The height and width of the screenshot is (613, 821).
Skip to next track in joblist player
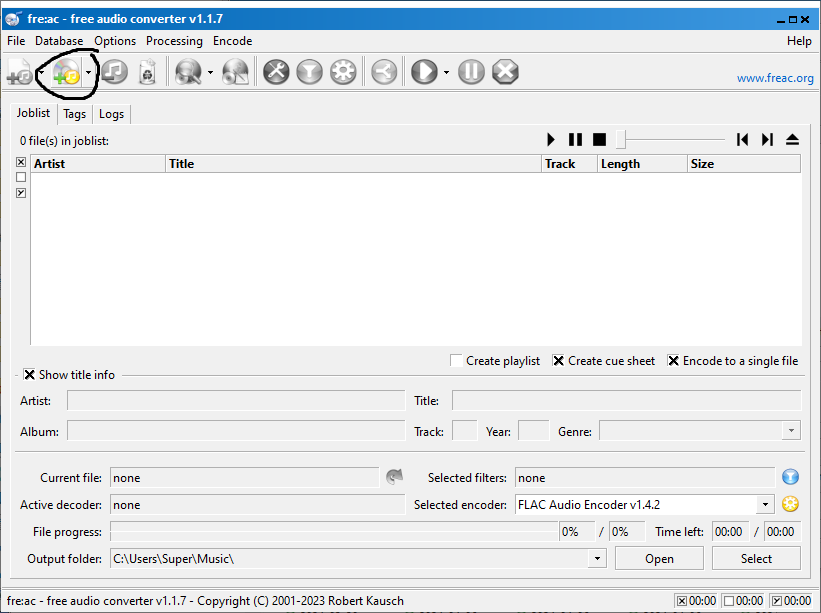[x=767, y=140]
